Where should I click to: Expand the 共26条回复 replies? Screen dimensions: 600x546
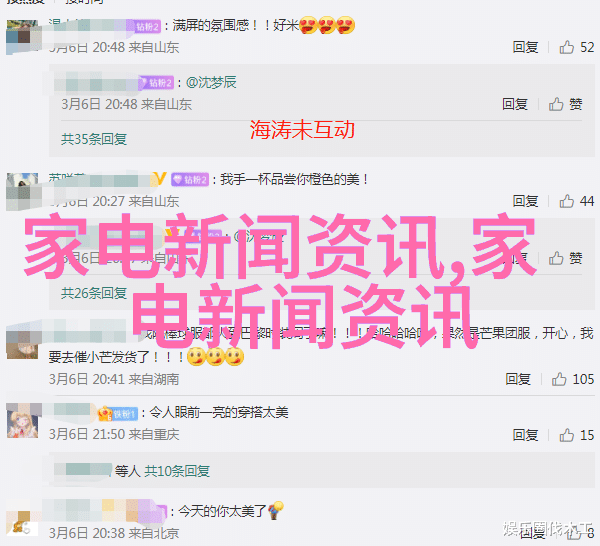tap(94, 293)
